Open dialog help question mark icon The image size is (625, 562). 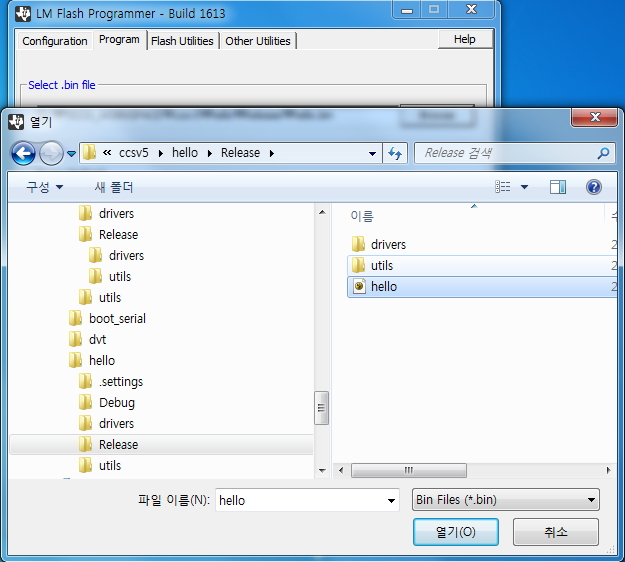594,187
